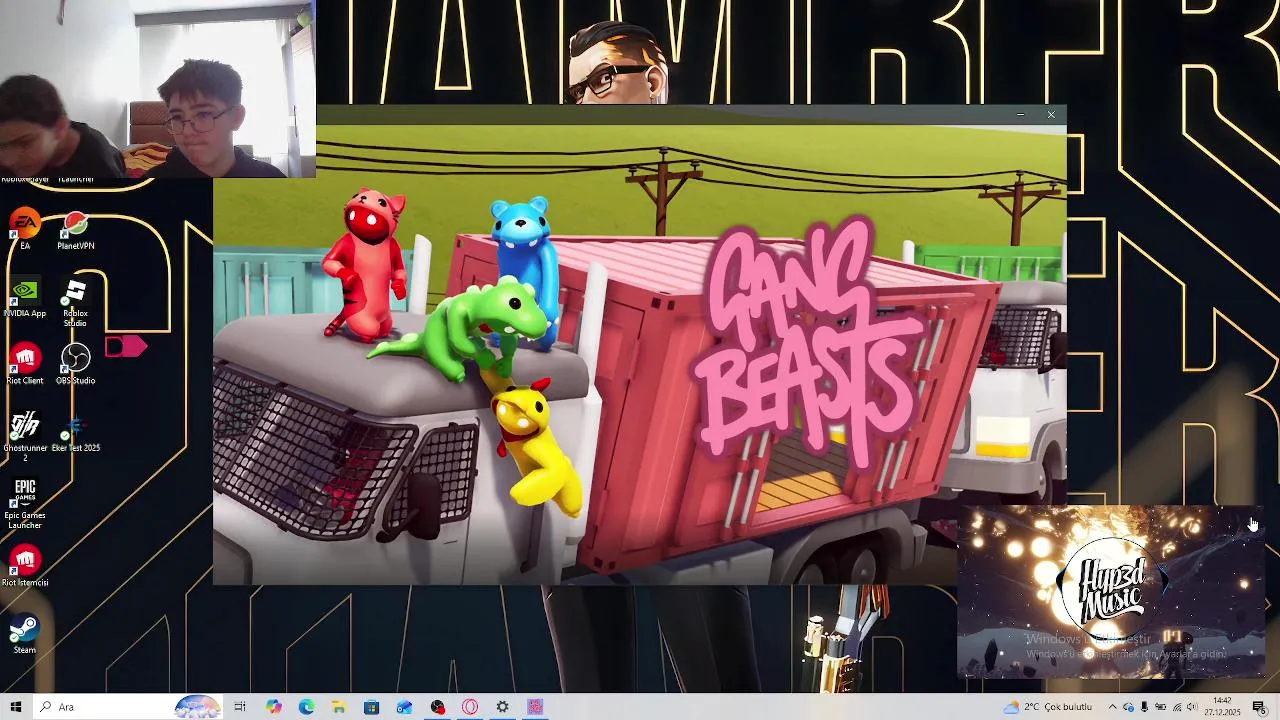Launch Steam from the desktop
Viewport: 1280px width, 720px height.
coord(25,634)
